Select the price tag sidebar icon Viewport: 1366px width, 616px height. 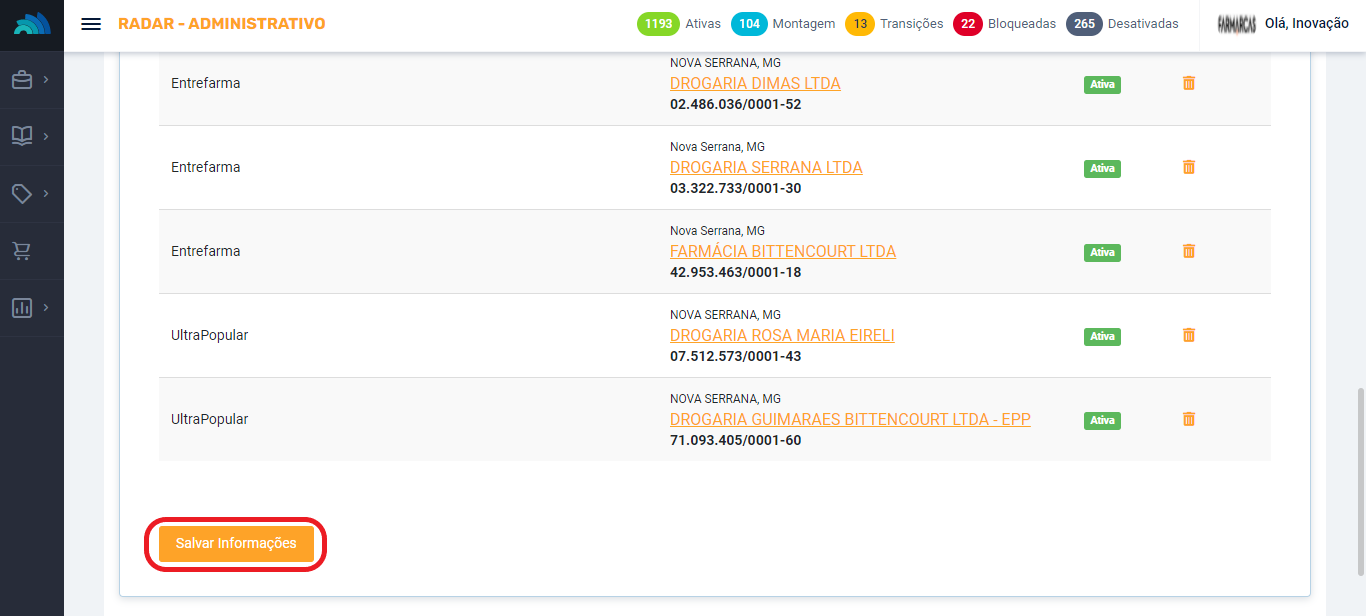coord(22,193)
